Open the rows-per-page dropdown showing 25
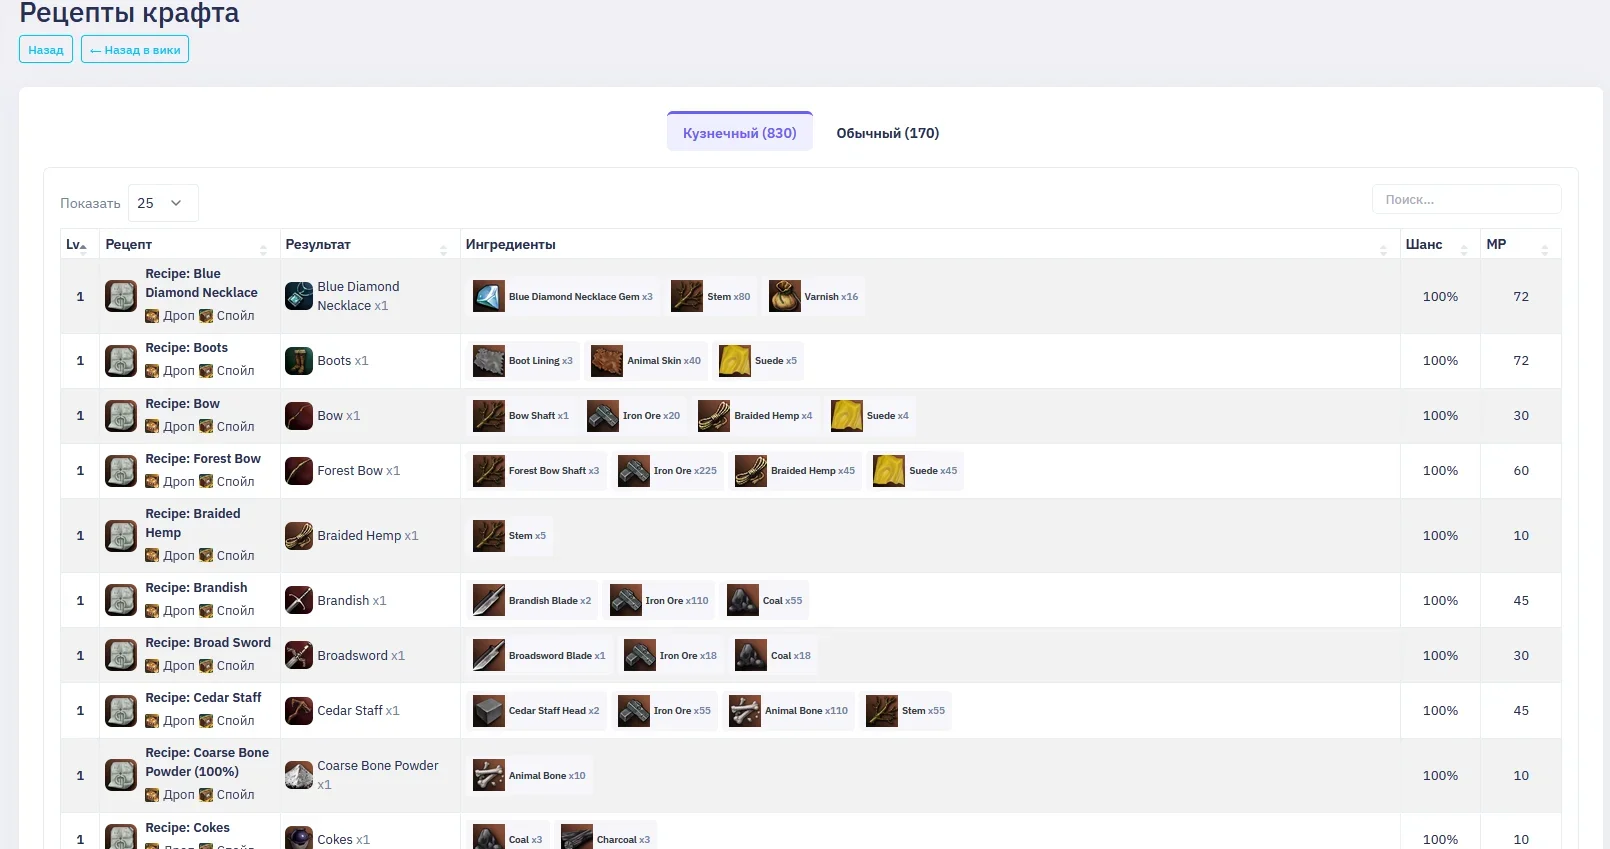Viewport: 1610px width, 849px height. coord(163,203)
